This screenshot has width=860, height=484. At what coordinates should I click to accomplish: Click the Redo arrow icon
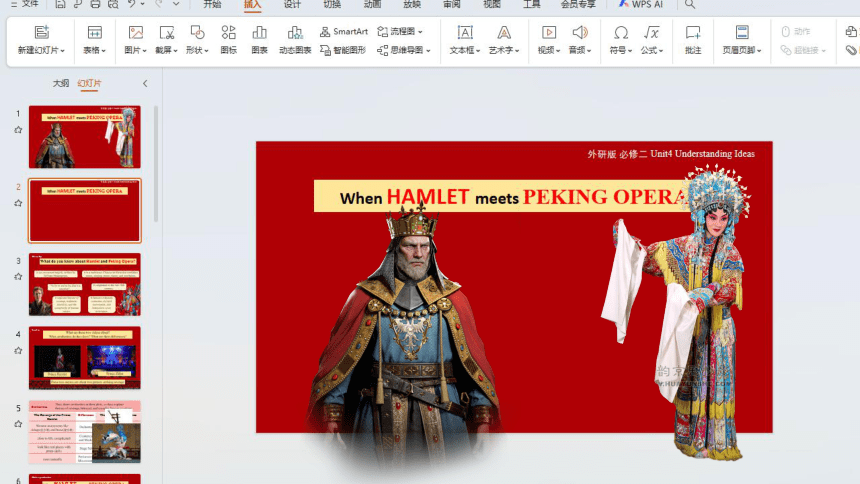159,4
